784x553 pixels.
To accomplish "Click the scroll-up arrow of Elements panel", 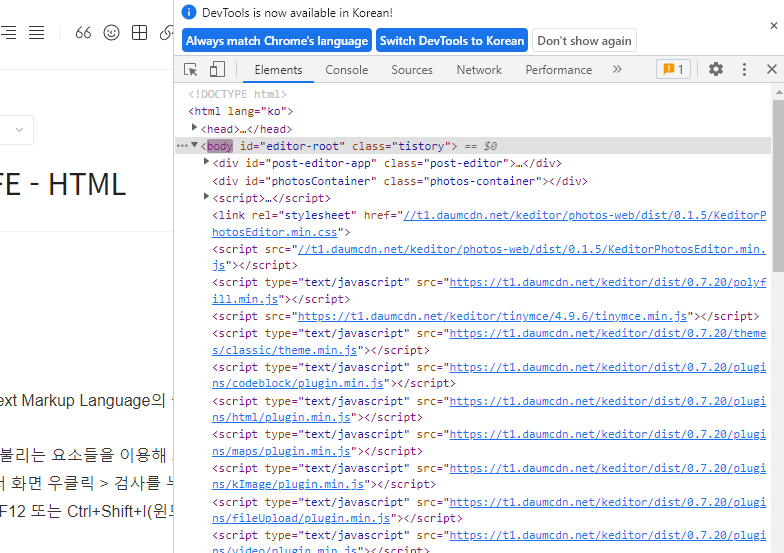I will [778, 92].
